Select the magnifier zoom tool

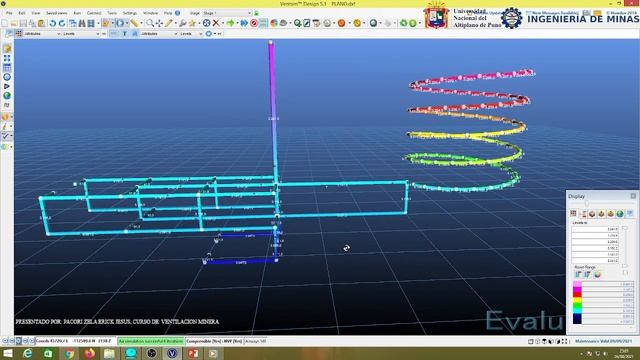(x=150, y=23)
